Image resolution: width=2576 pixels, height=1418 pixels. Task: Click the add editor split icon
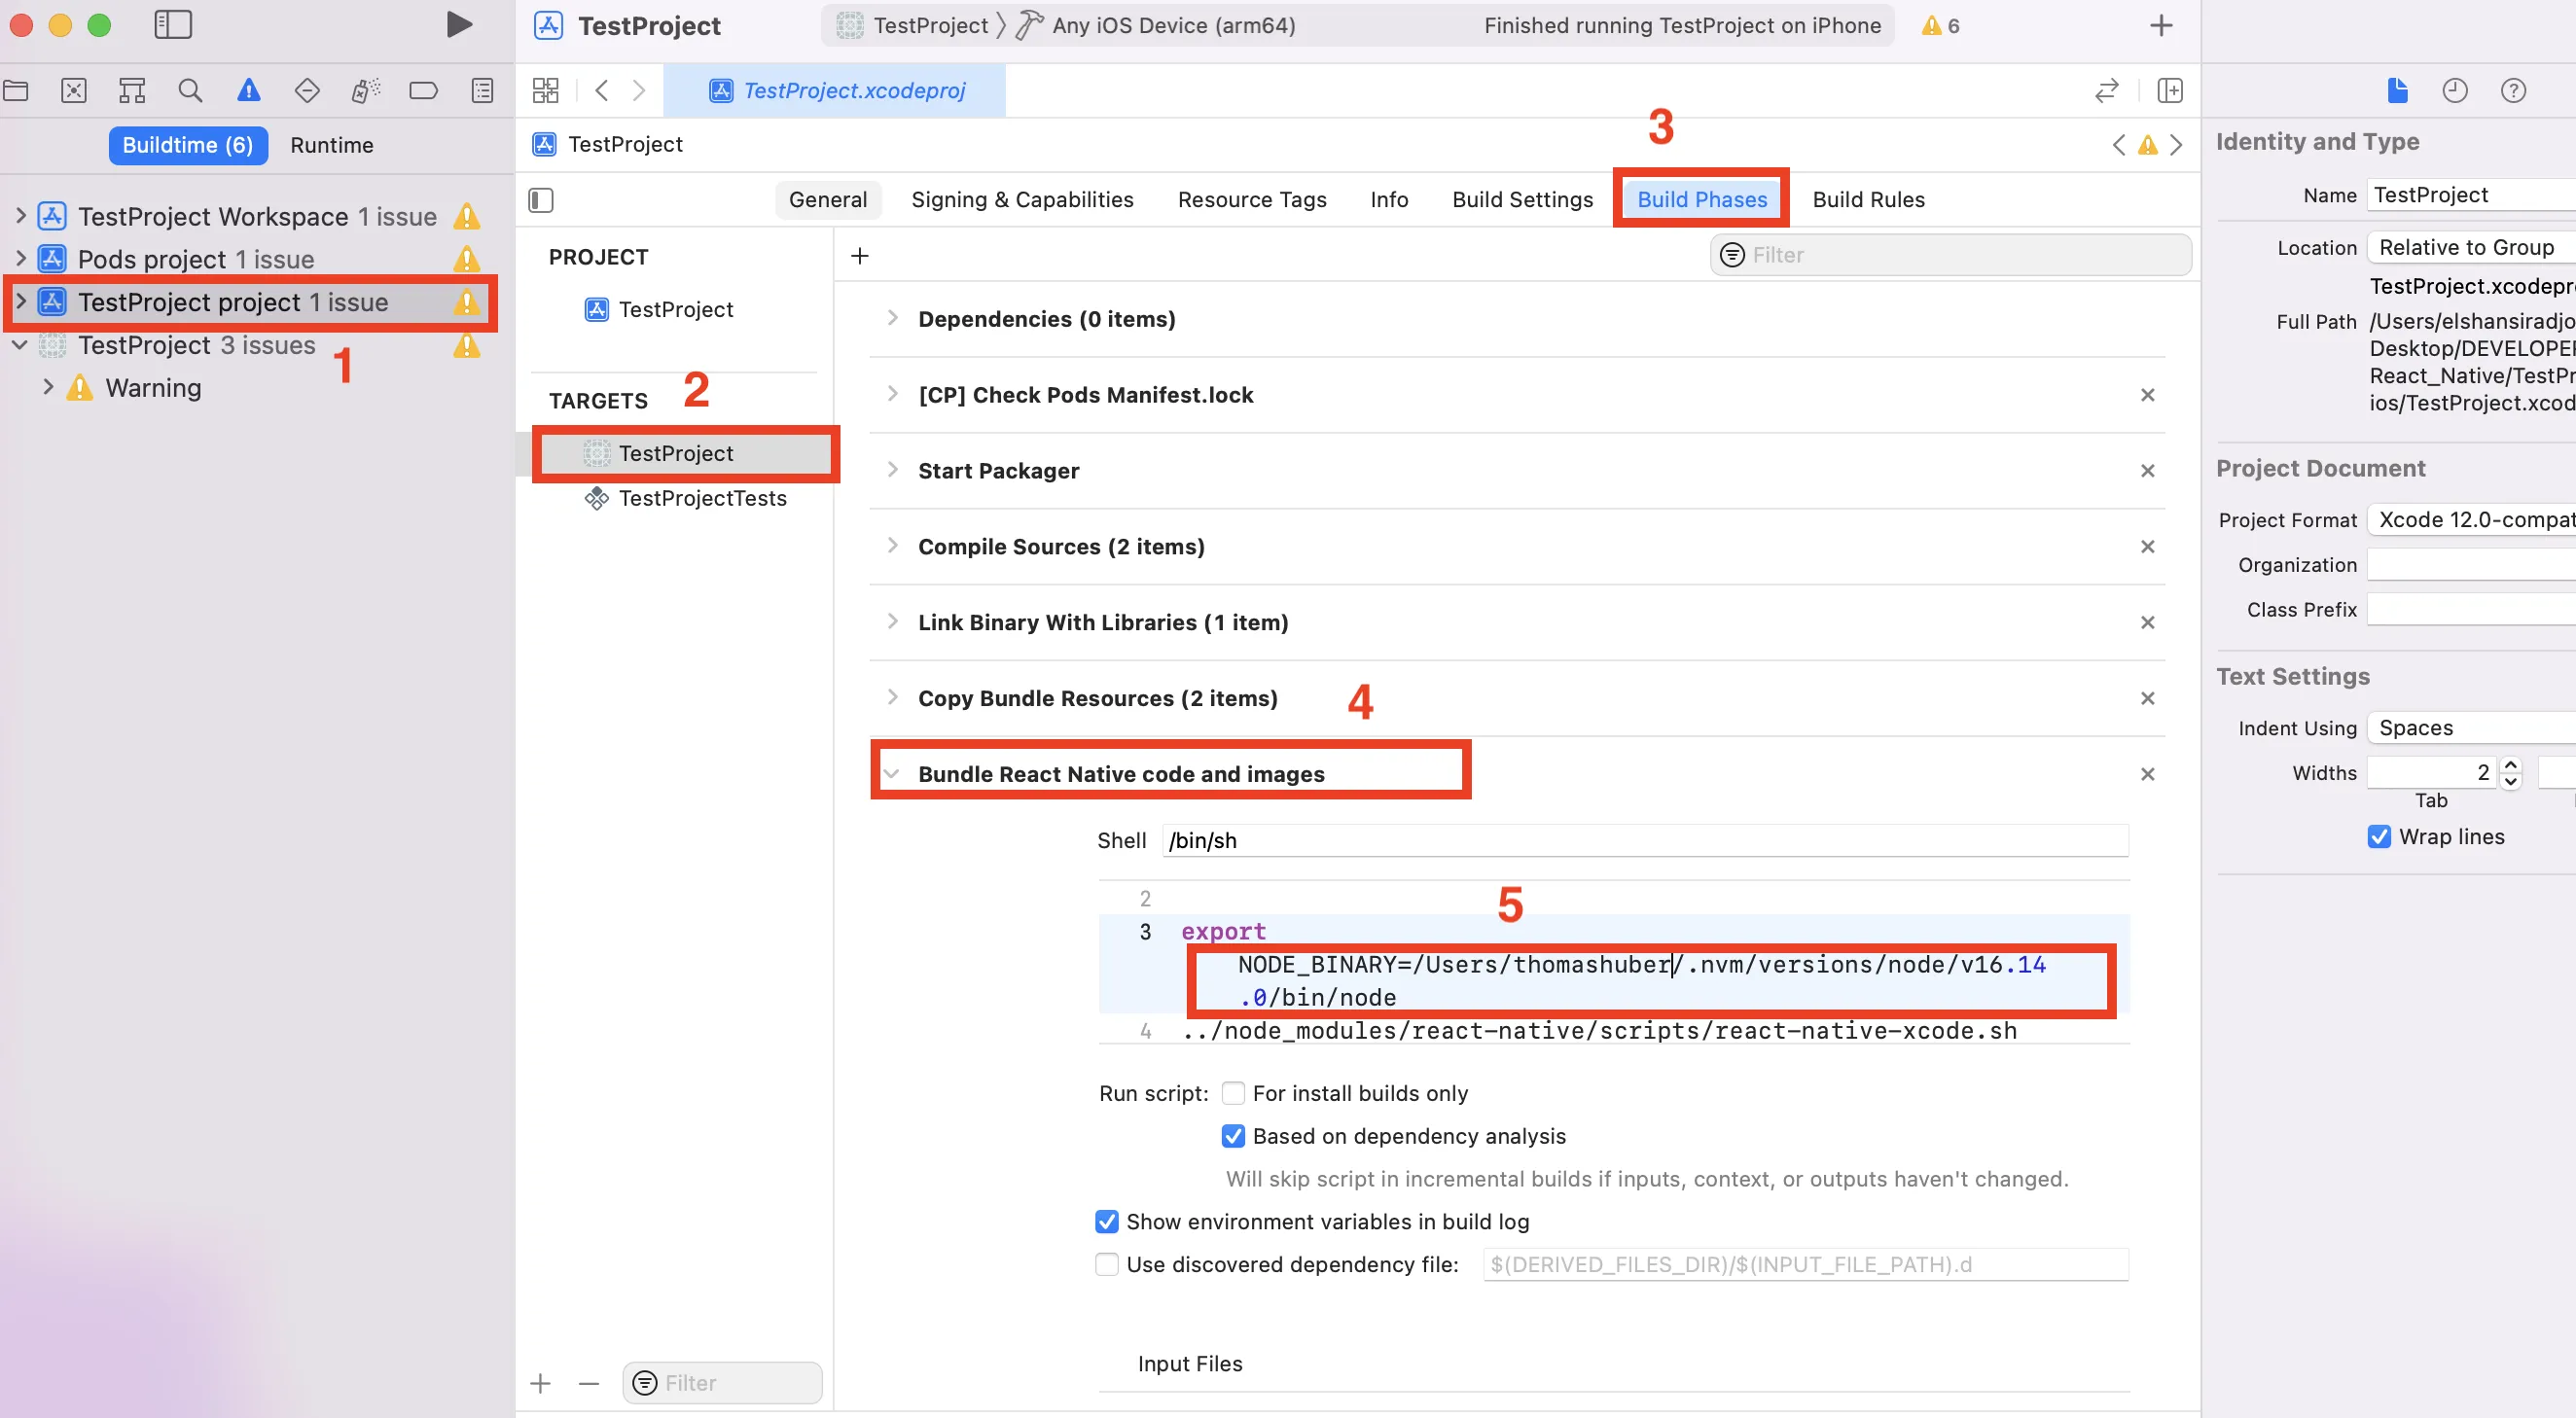tap(2170, 91)
